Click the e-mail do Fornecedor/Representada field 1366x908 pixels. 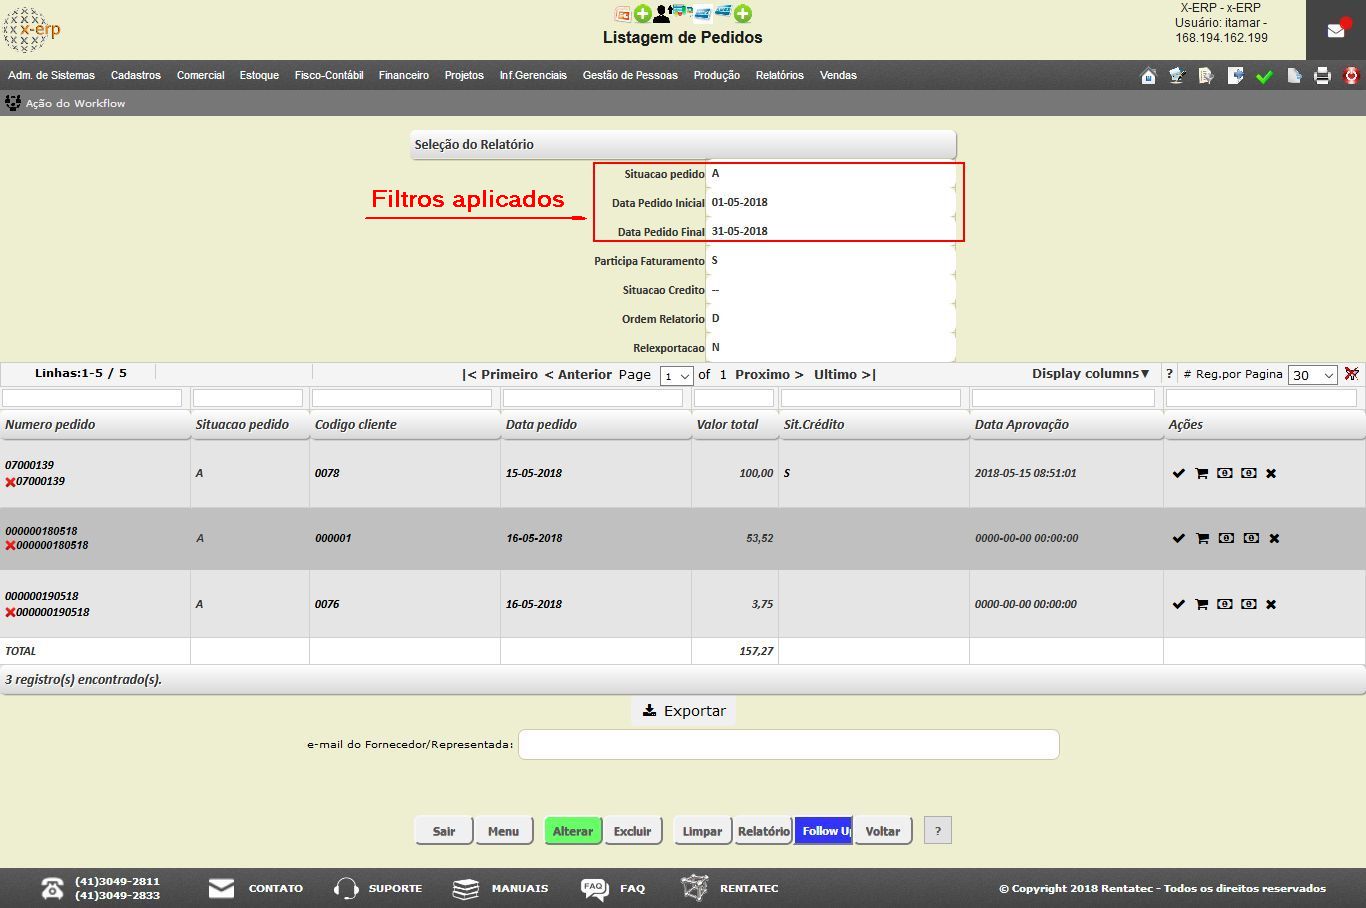coord(788,744)
